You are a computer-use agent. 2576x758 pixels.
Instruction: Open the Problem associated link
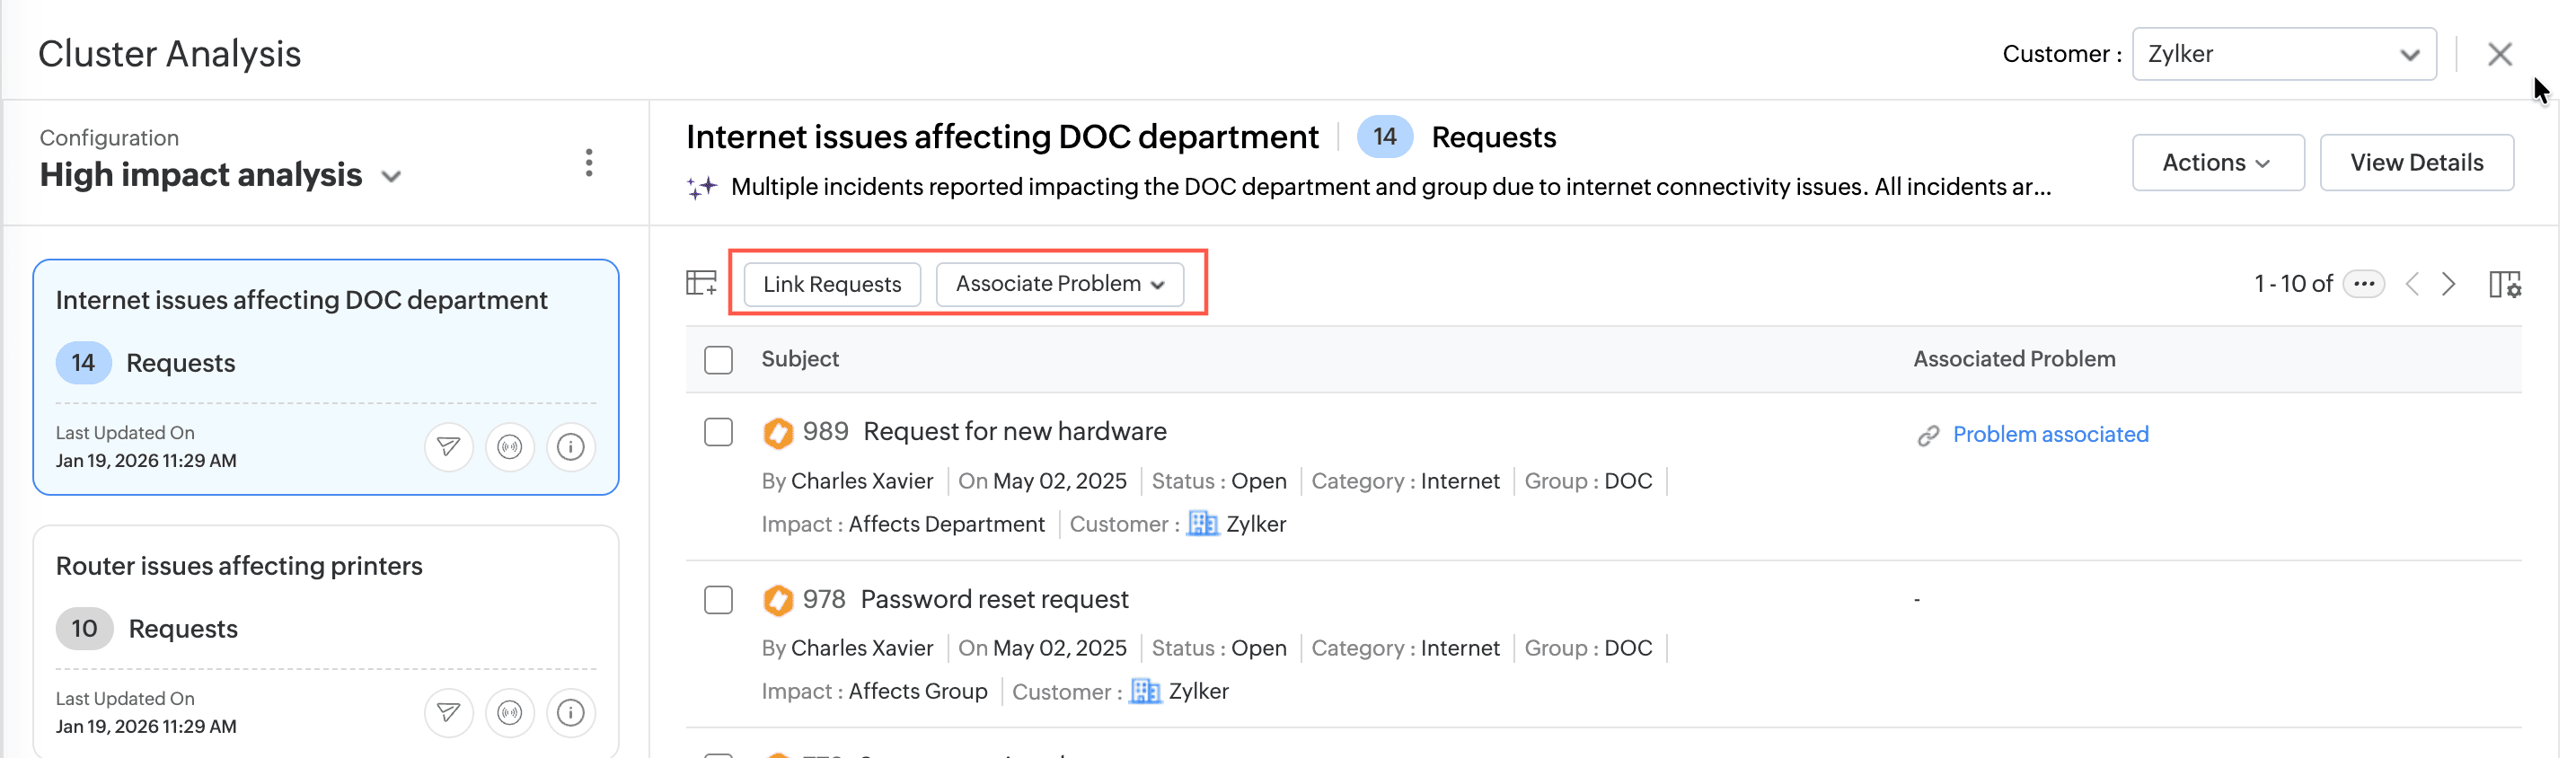coord(2049,434)
